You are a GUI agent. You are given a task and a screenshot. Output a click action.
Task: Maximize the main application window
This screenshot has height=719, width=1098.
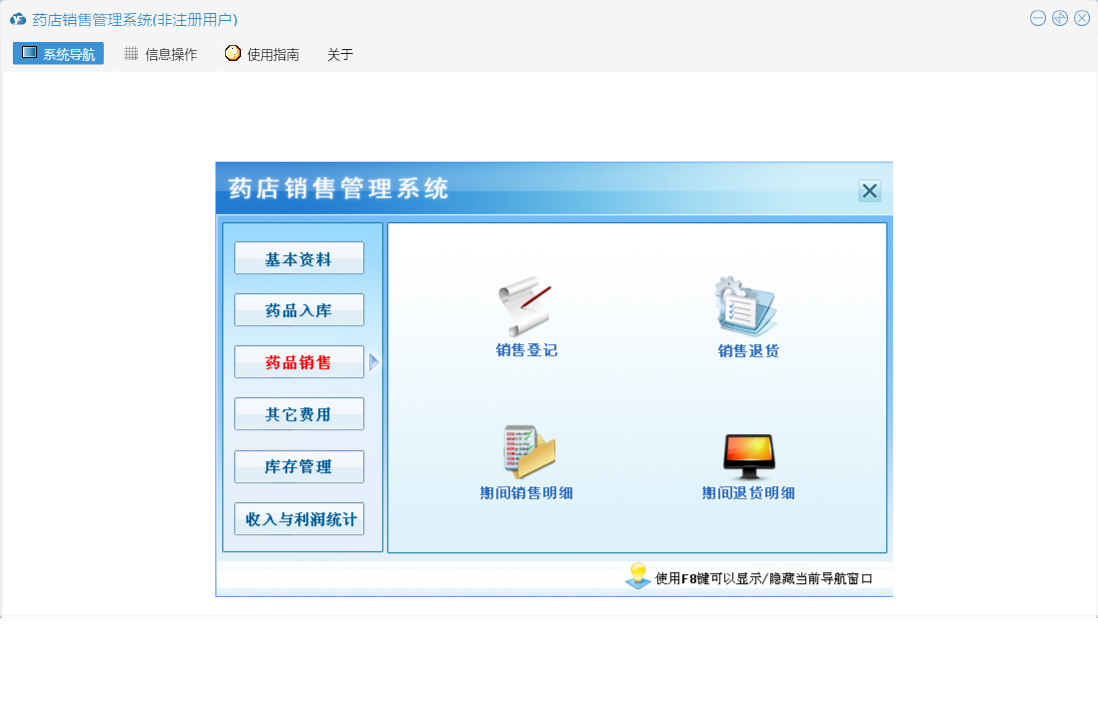pos(1060,18)
